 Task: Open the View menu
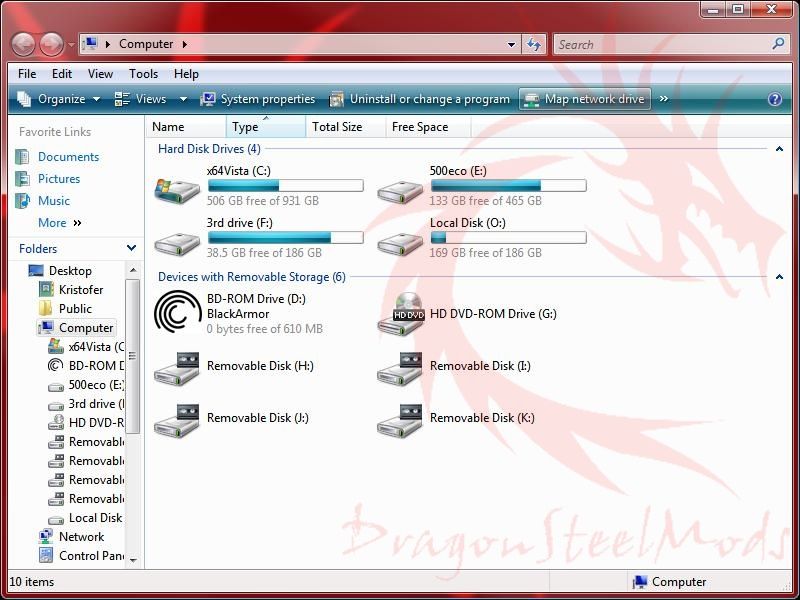tap(100, 74)
